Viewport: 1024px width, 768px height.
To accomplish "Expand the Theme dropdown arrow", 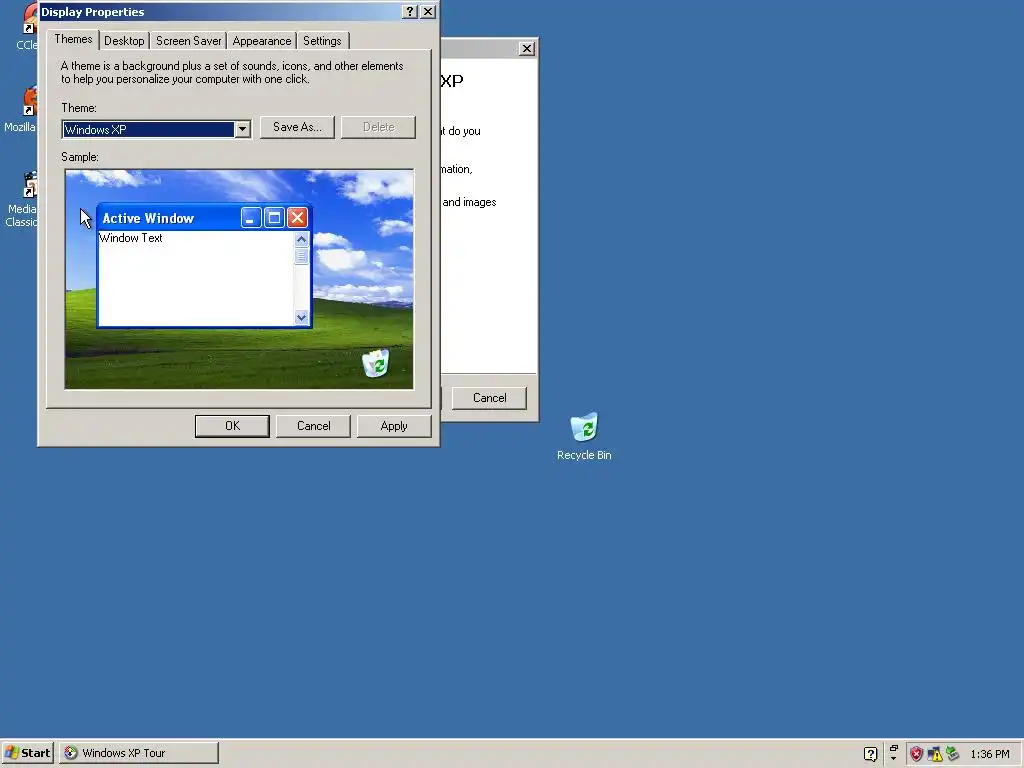I will click(x=242, y=129).
